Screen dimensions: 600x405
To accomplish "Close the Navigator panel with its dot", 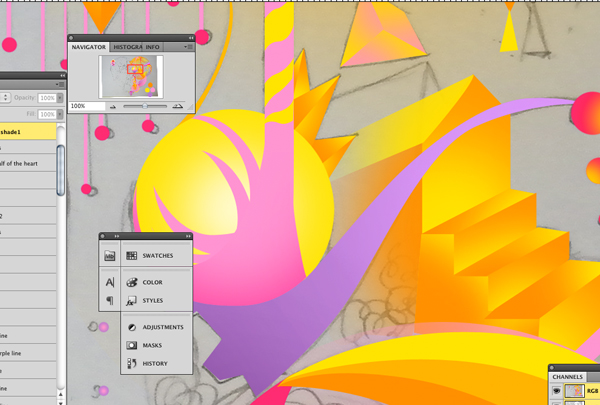I will click(x=72, y=38).
